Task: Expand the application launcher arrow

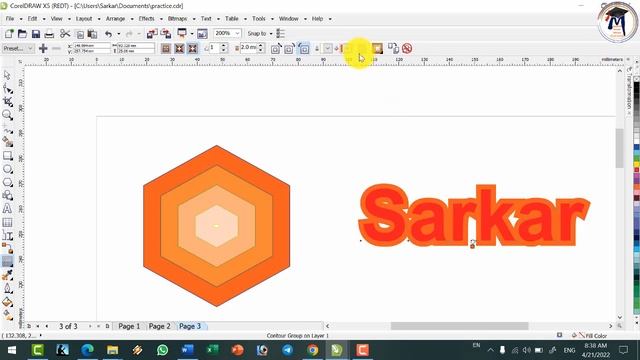Action: click(x=192, y=34)
